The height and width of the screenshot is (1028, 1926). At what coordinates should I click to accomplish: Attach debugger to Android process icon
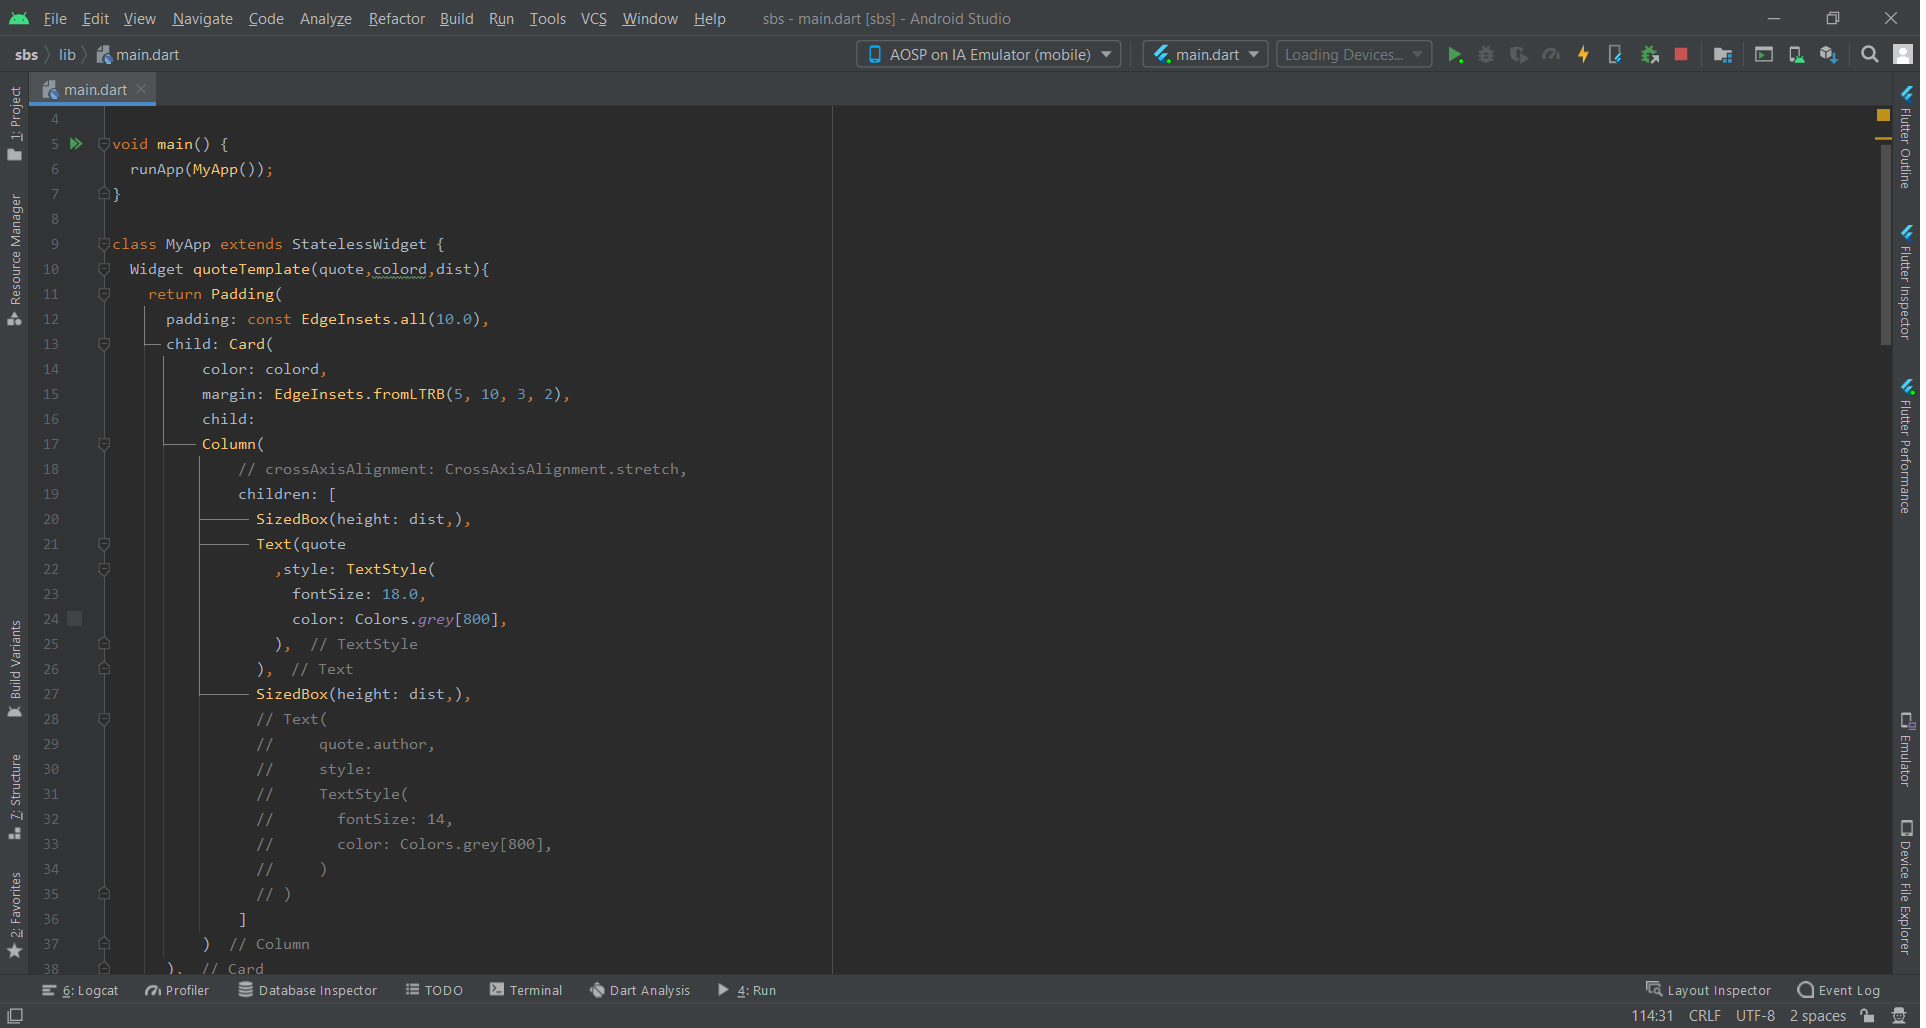click(1650, 55)
